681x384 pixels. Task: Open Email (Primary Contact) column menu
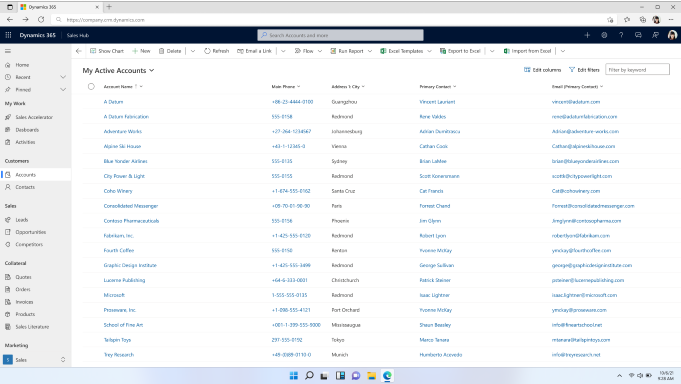pyautogui.click(x=577, y=86)
